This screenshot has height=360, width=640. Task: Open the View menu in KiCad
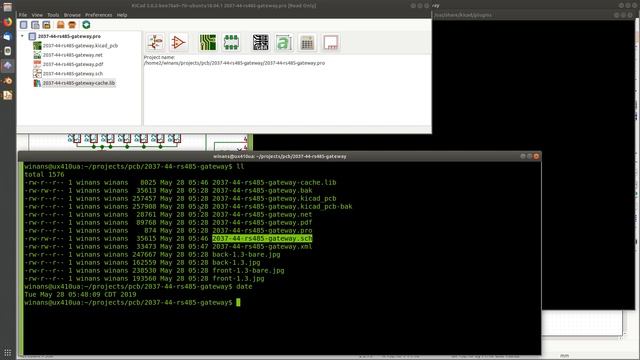(37, 15)
